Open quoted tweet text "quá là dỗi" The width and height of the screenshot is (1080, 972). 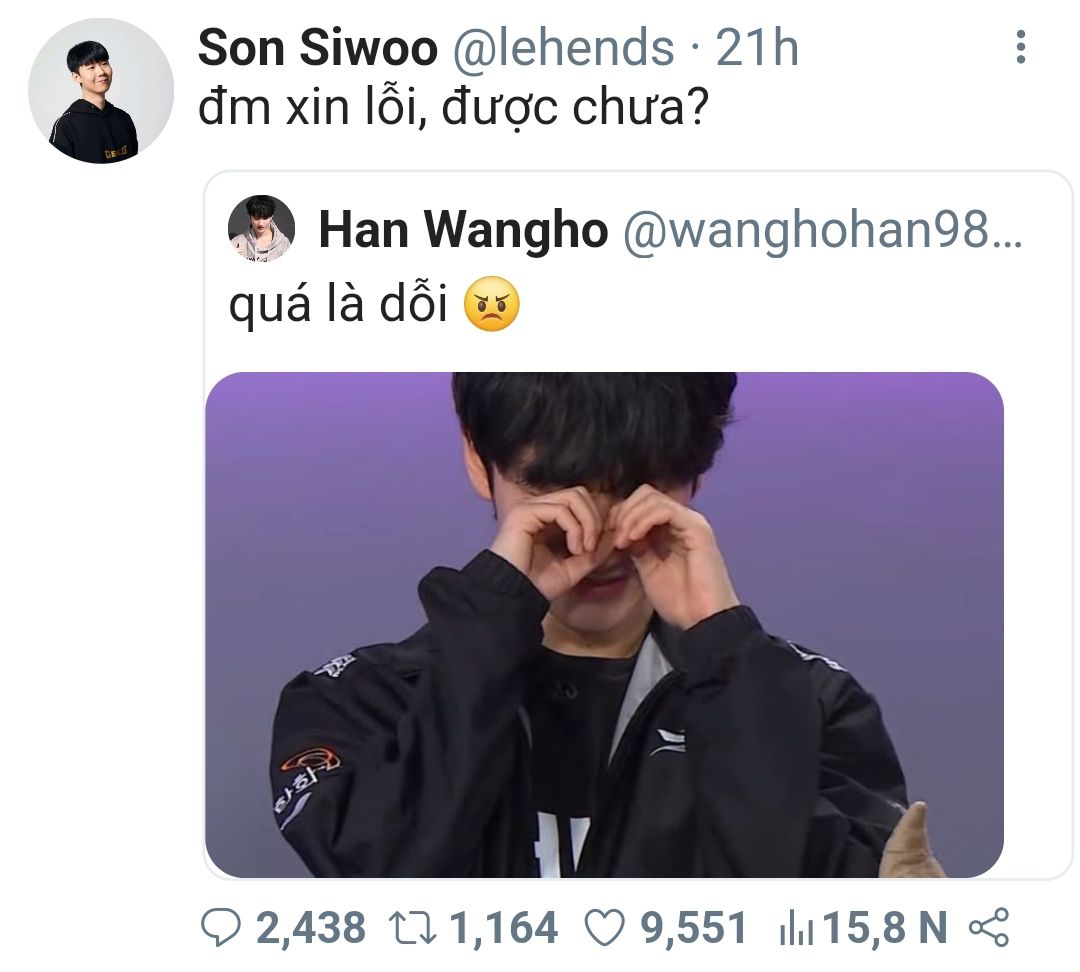[x=338, y=304]
